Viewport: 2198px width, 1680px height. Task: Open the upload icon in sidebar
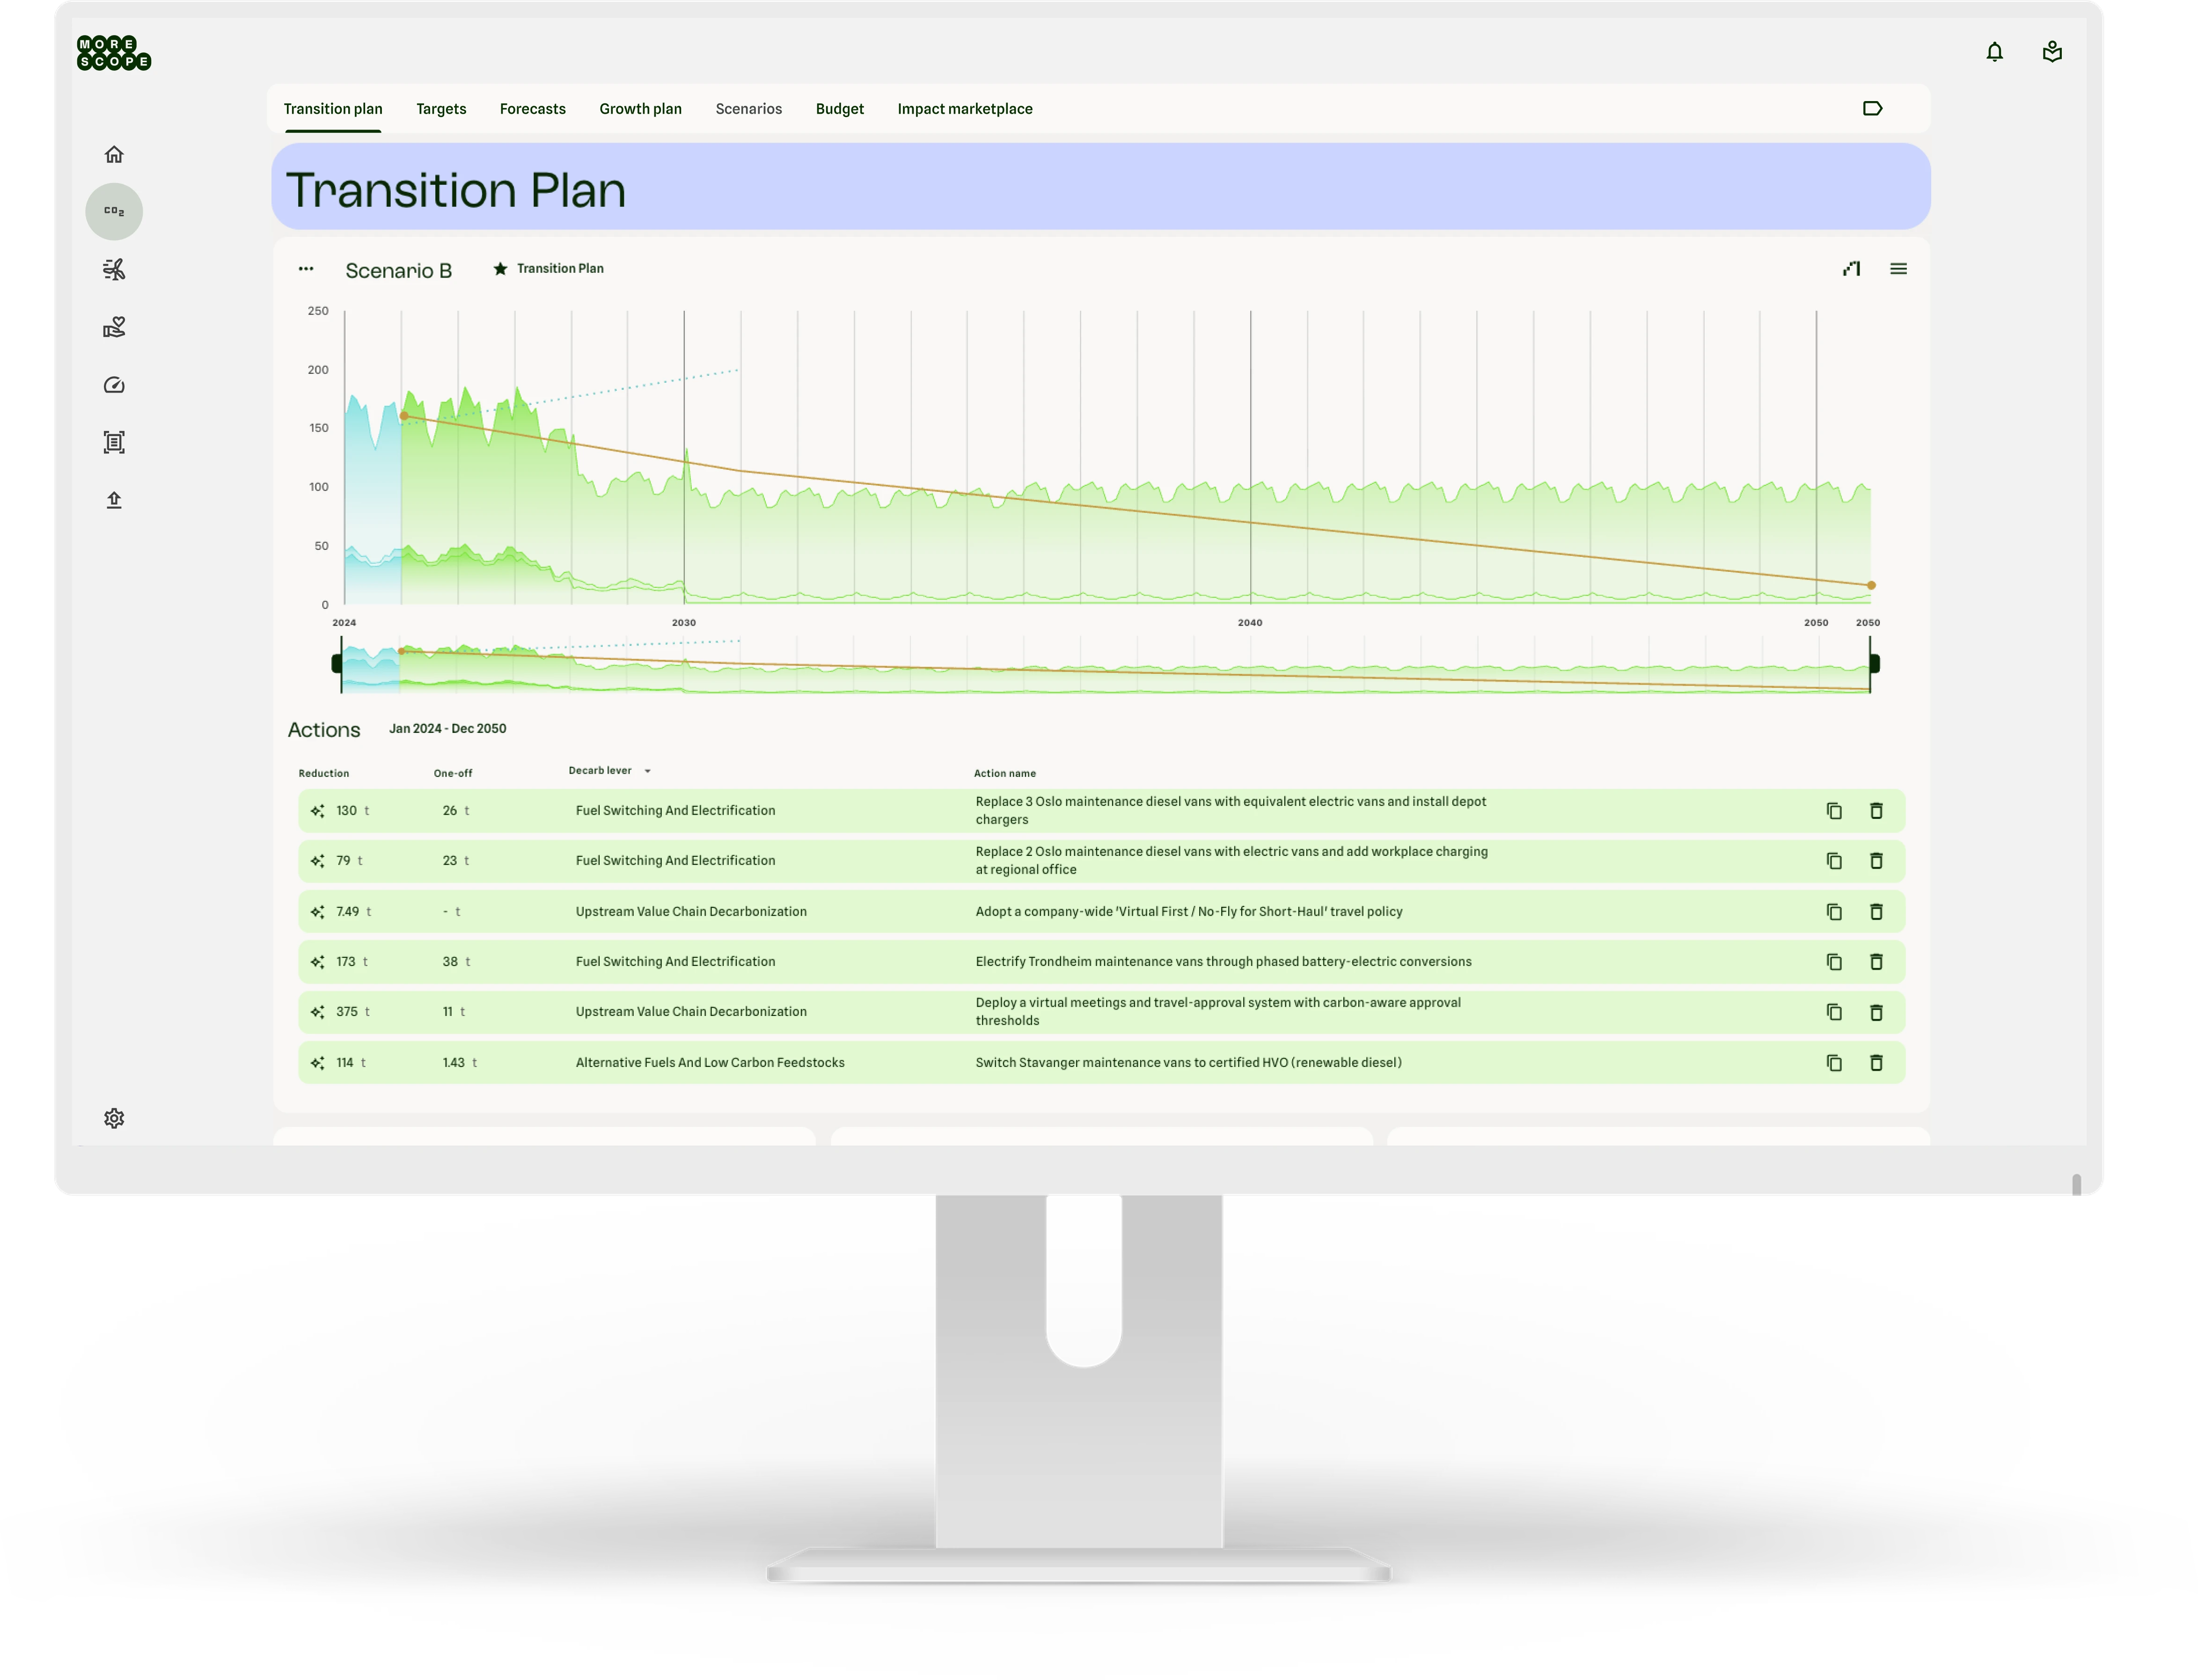114,500
